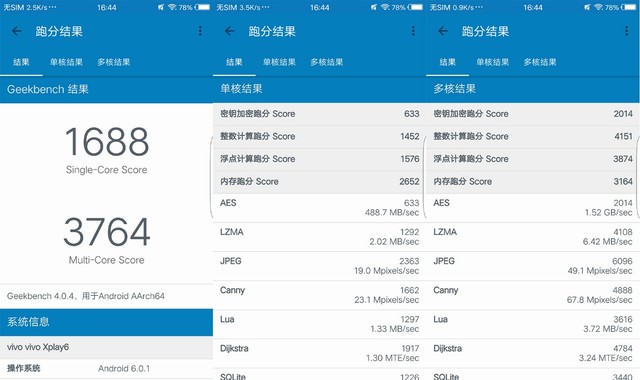Tap 多核结果 section header in right screen
The height and width of the screenshot is (380, 640).
click(x=533, y=89)
